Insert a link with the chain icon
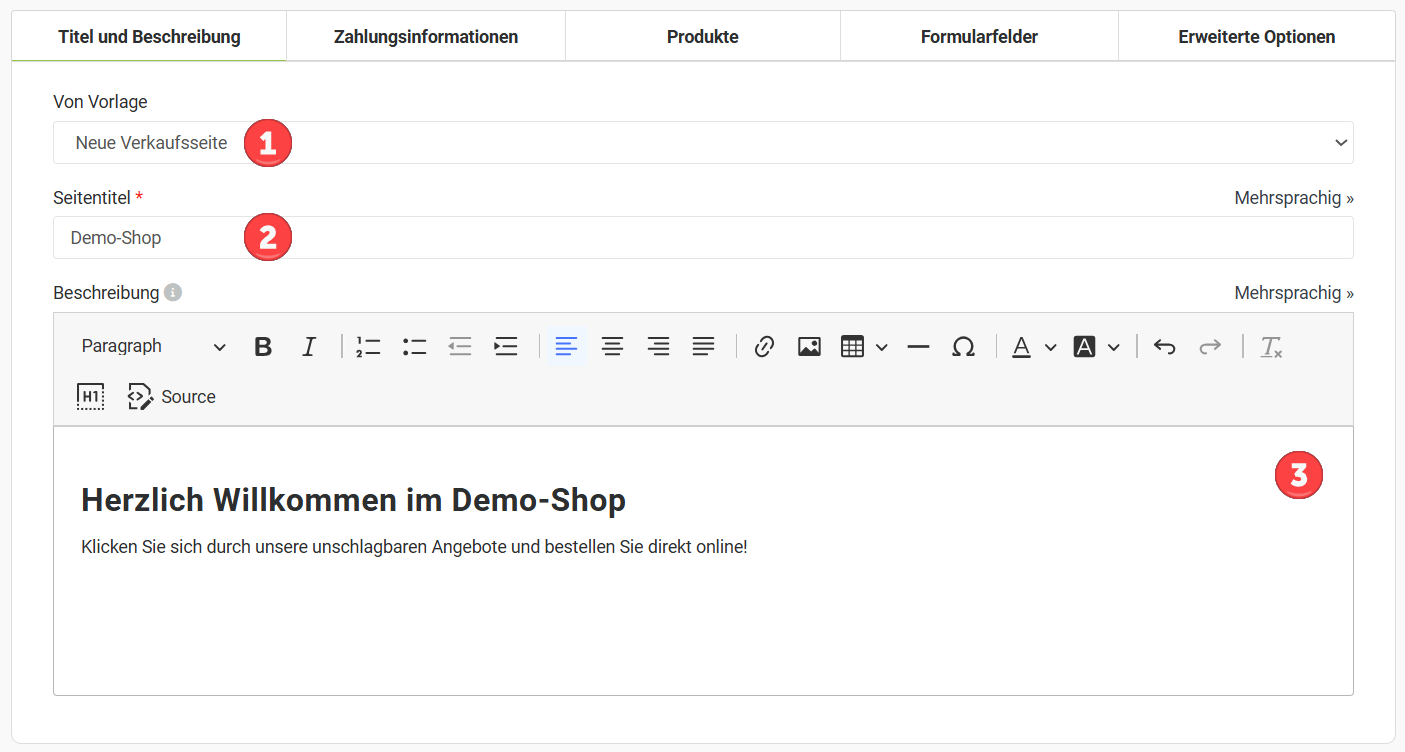Viewport: 1405px width, 752px height. [x=764, y=347]
